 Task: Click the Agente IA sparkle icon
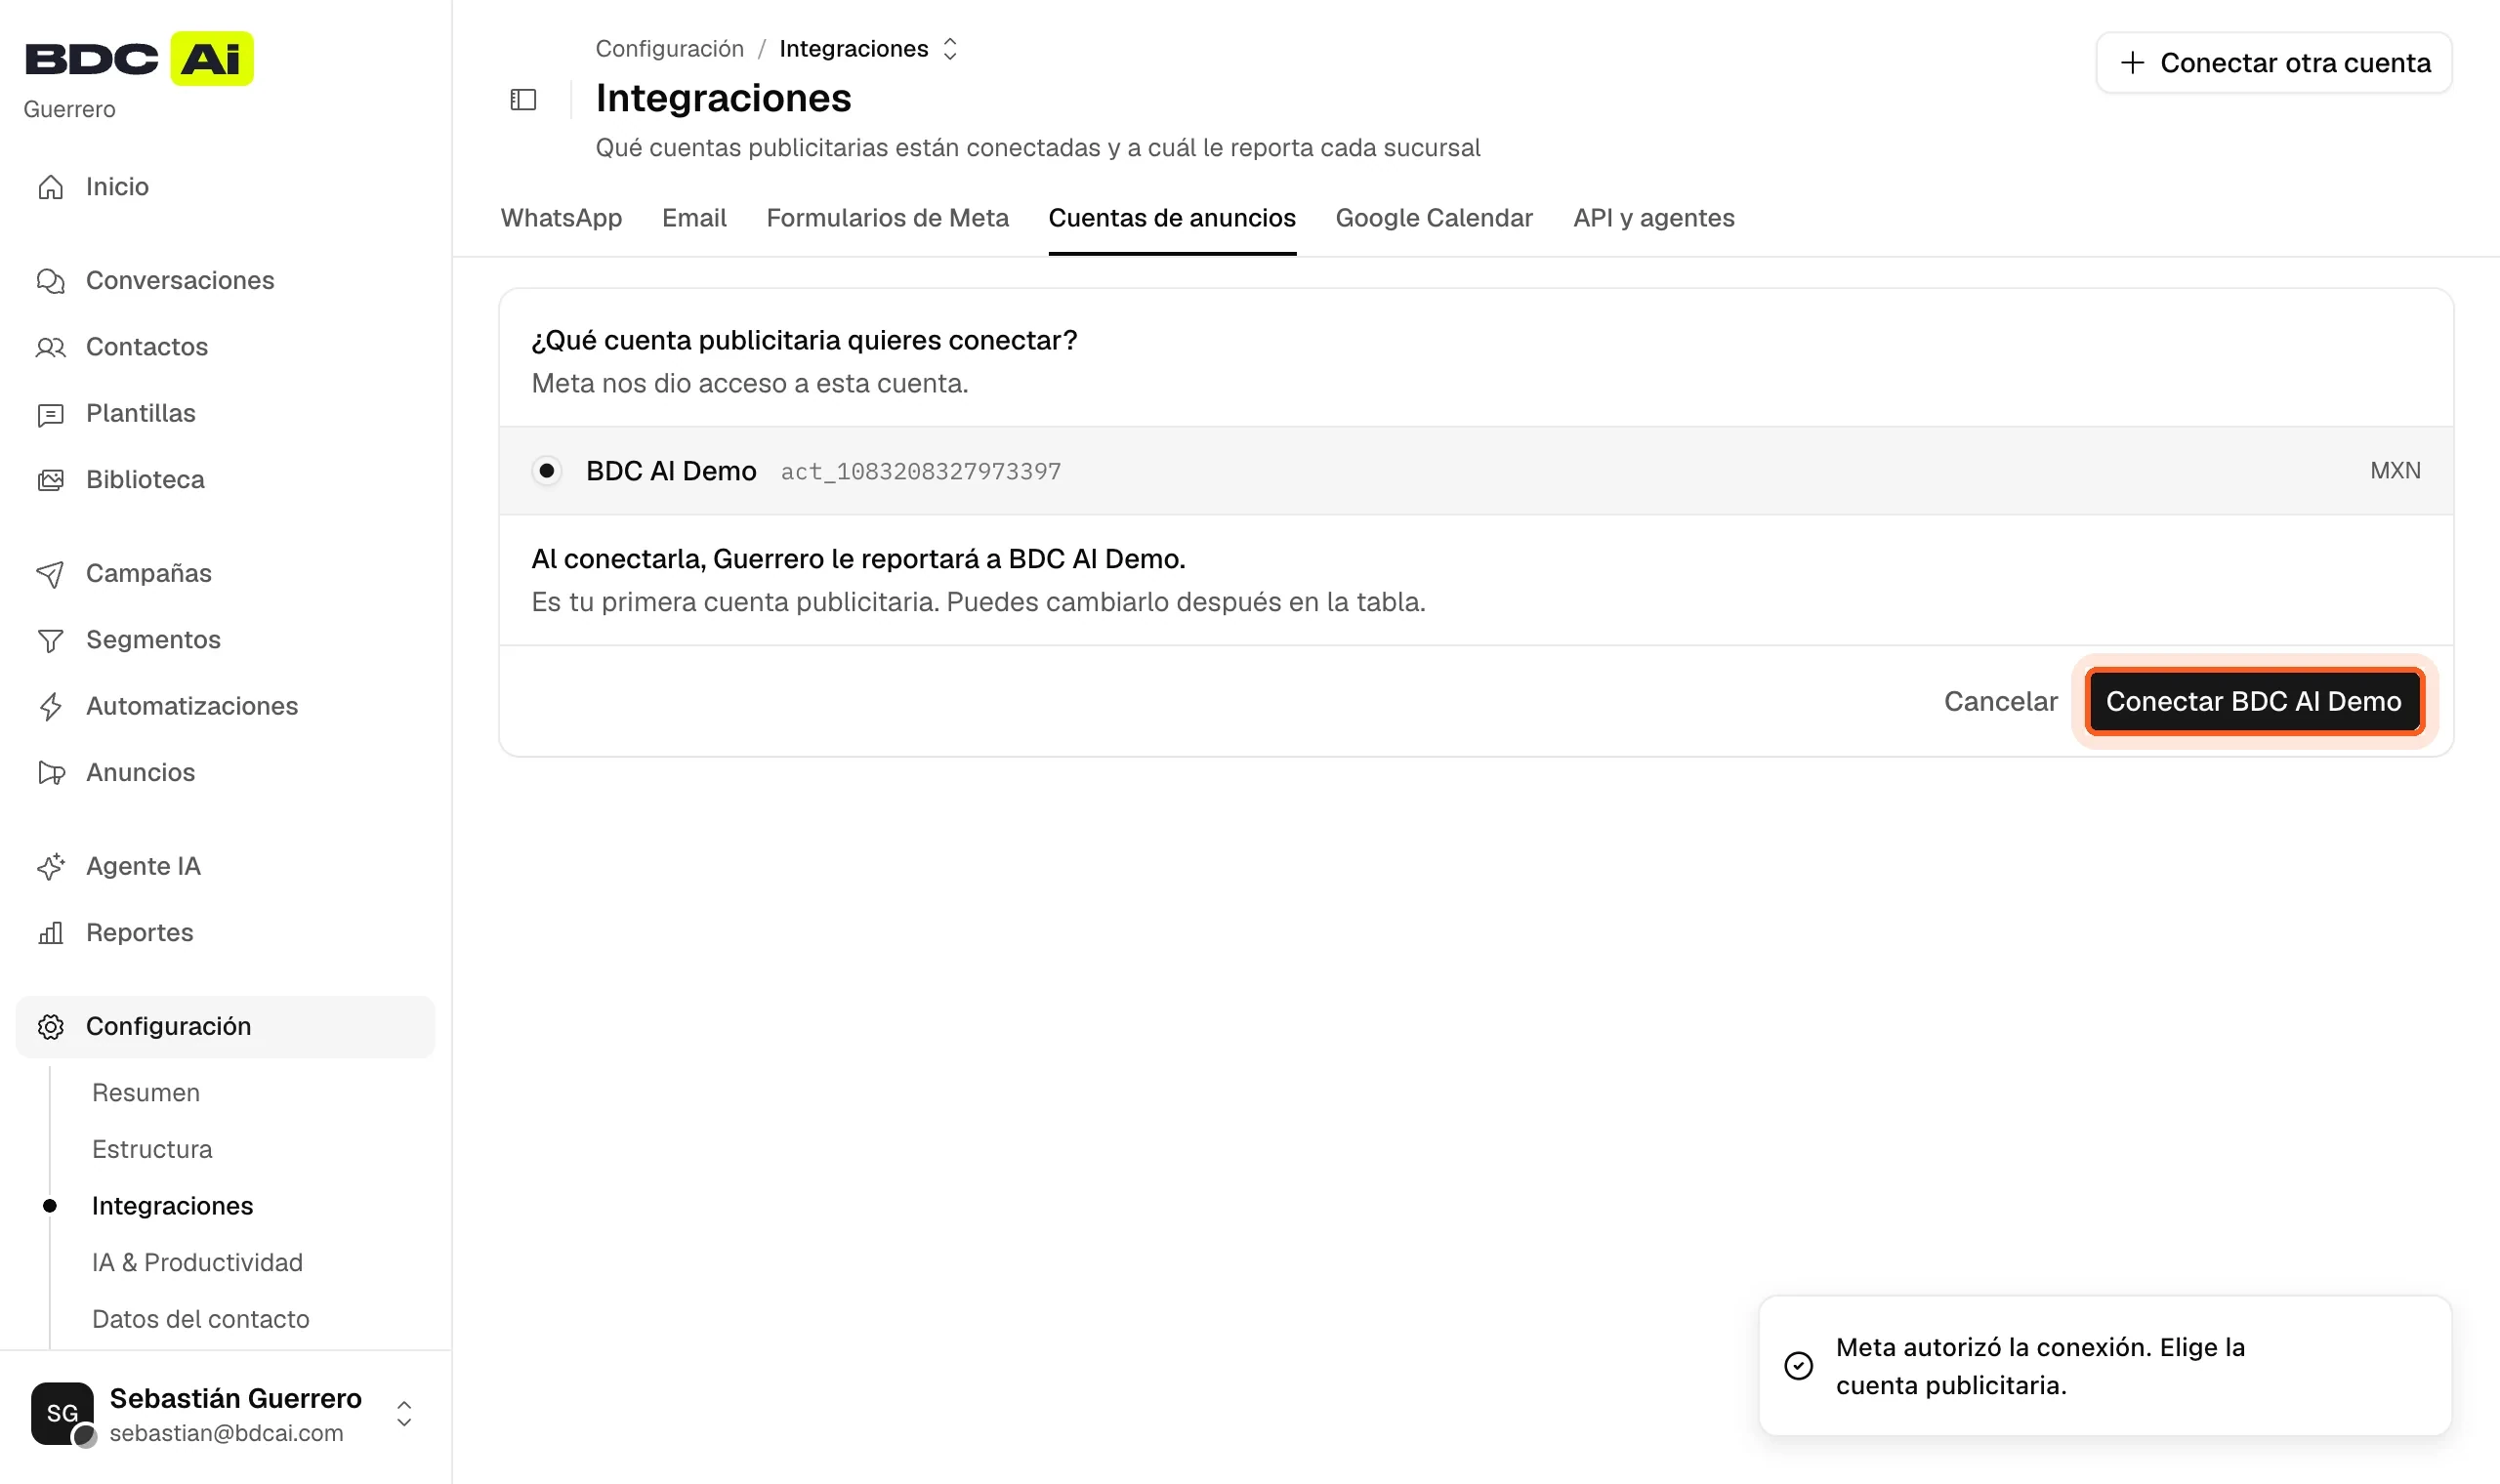pyautogui.click(x=51, y=866)
